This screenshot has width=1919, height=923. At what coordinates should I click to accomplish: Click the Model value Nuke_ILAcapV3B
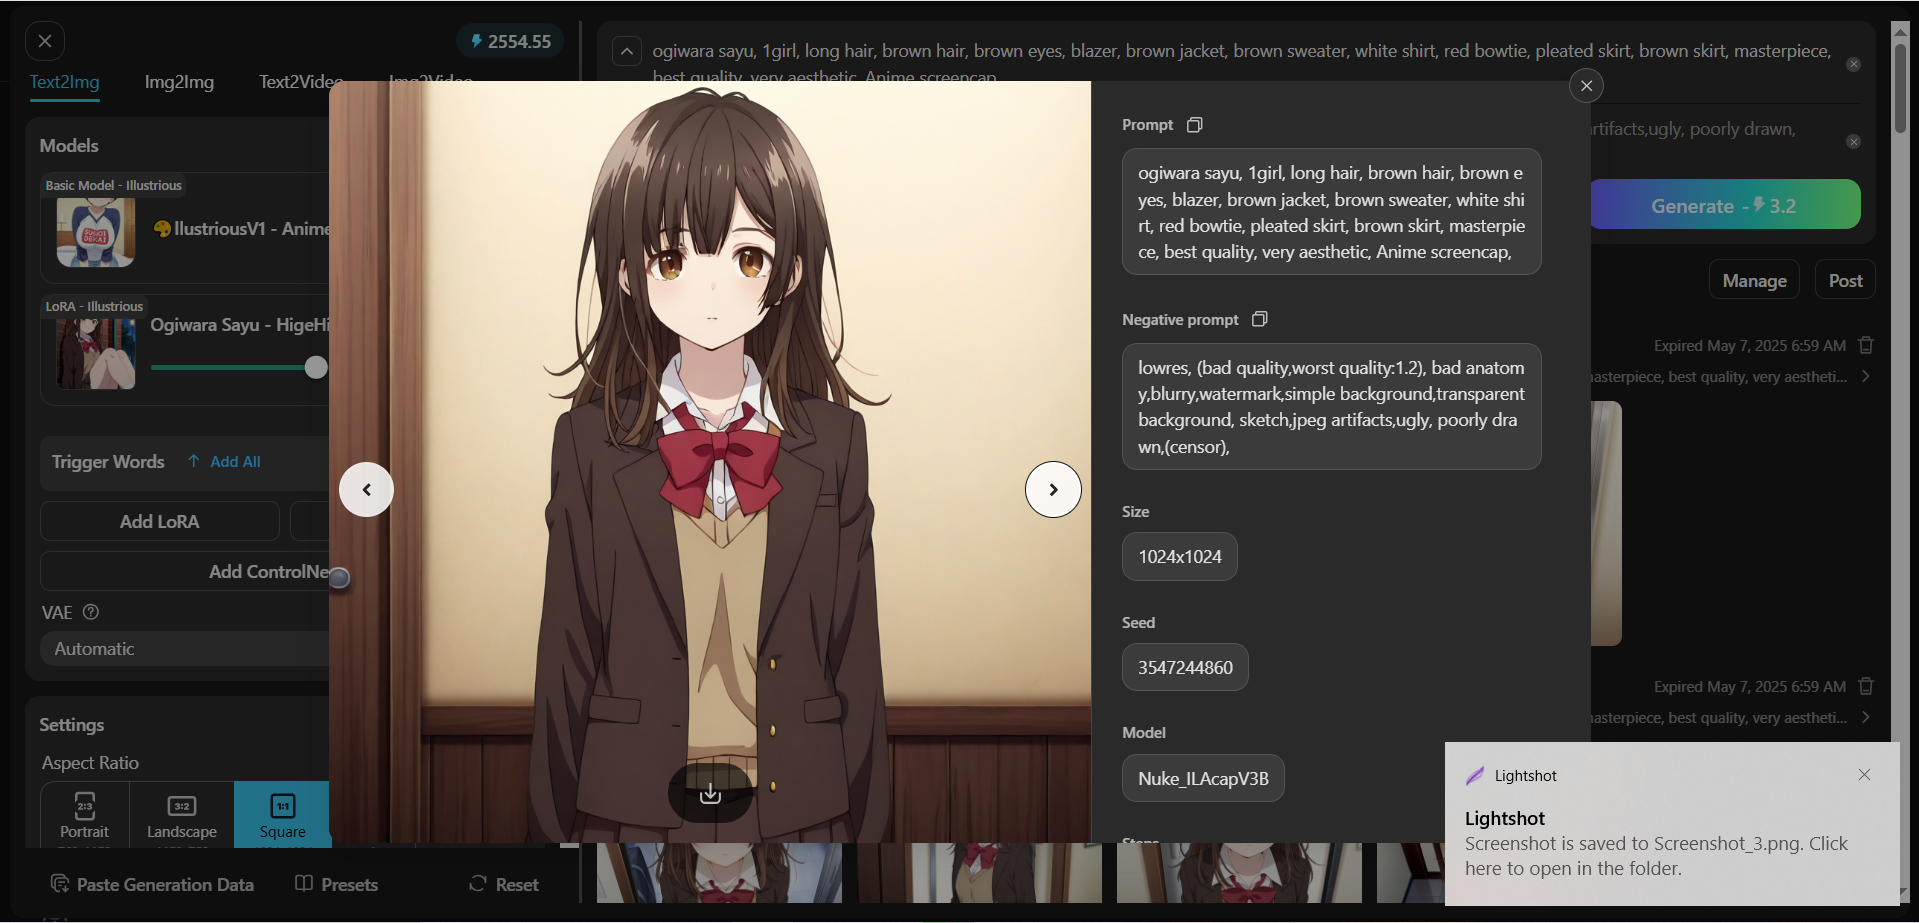pos(1203,778)
